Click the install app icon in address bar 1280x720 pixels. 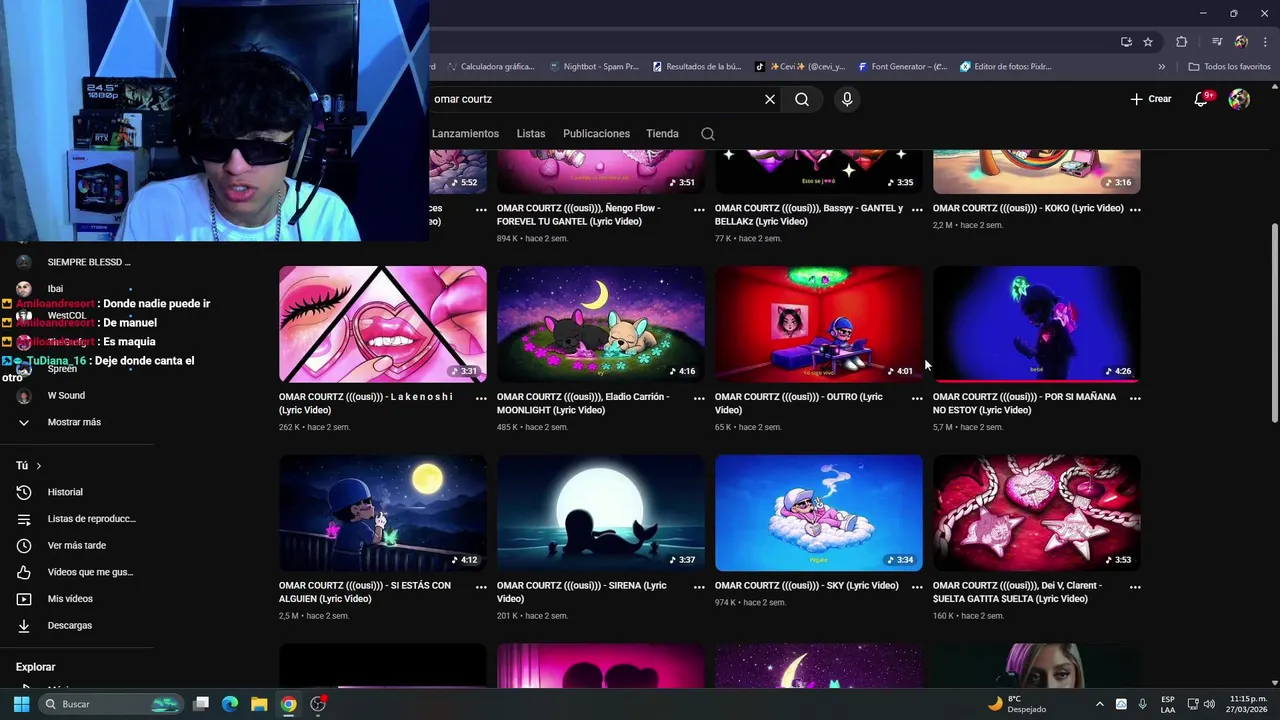[1126, 42]
